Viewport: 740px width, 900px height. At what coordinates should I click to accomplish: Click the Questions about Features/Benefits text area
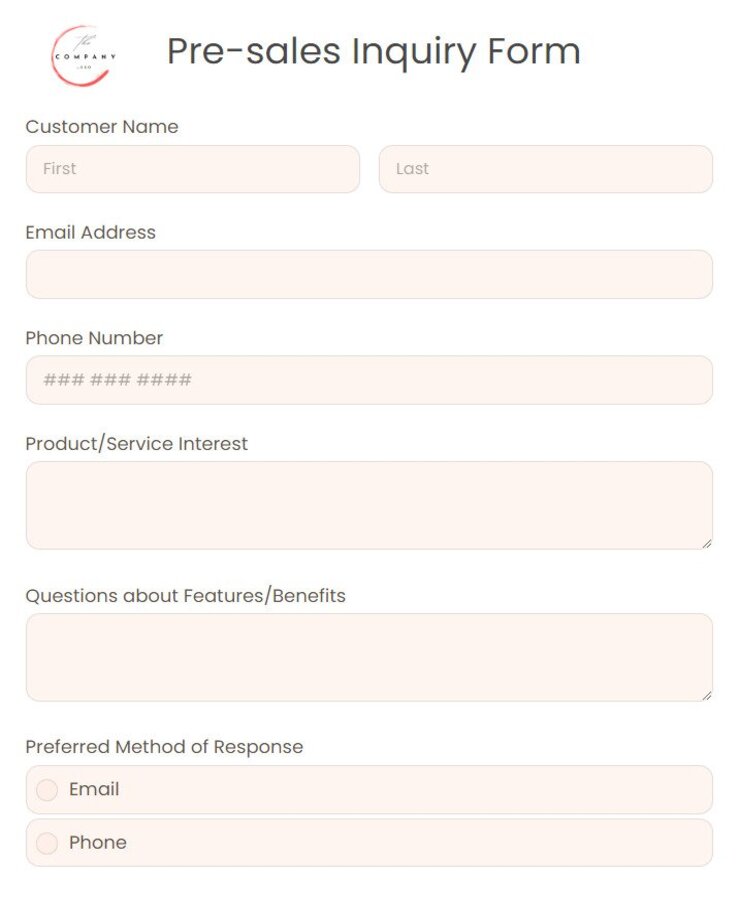[x=369, y=657]
